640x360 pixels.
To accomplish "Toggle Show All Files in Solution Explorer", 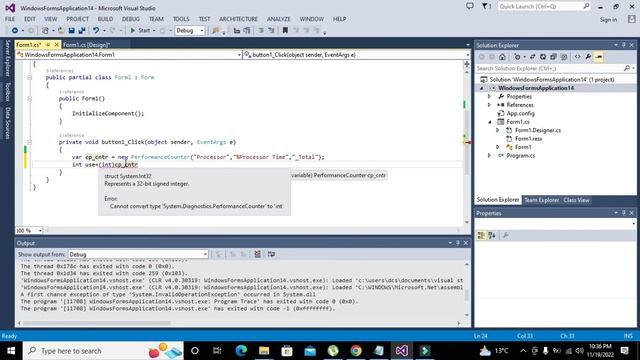I will pyautogui.click(x=564, y=57).
